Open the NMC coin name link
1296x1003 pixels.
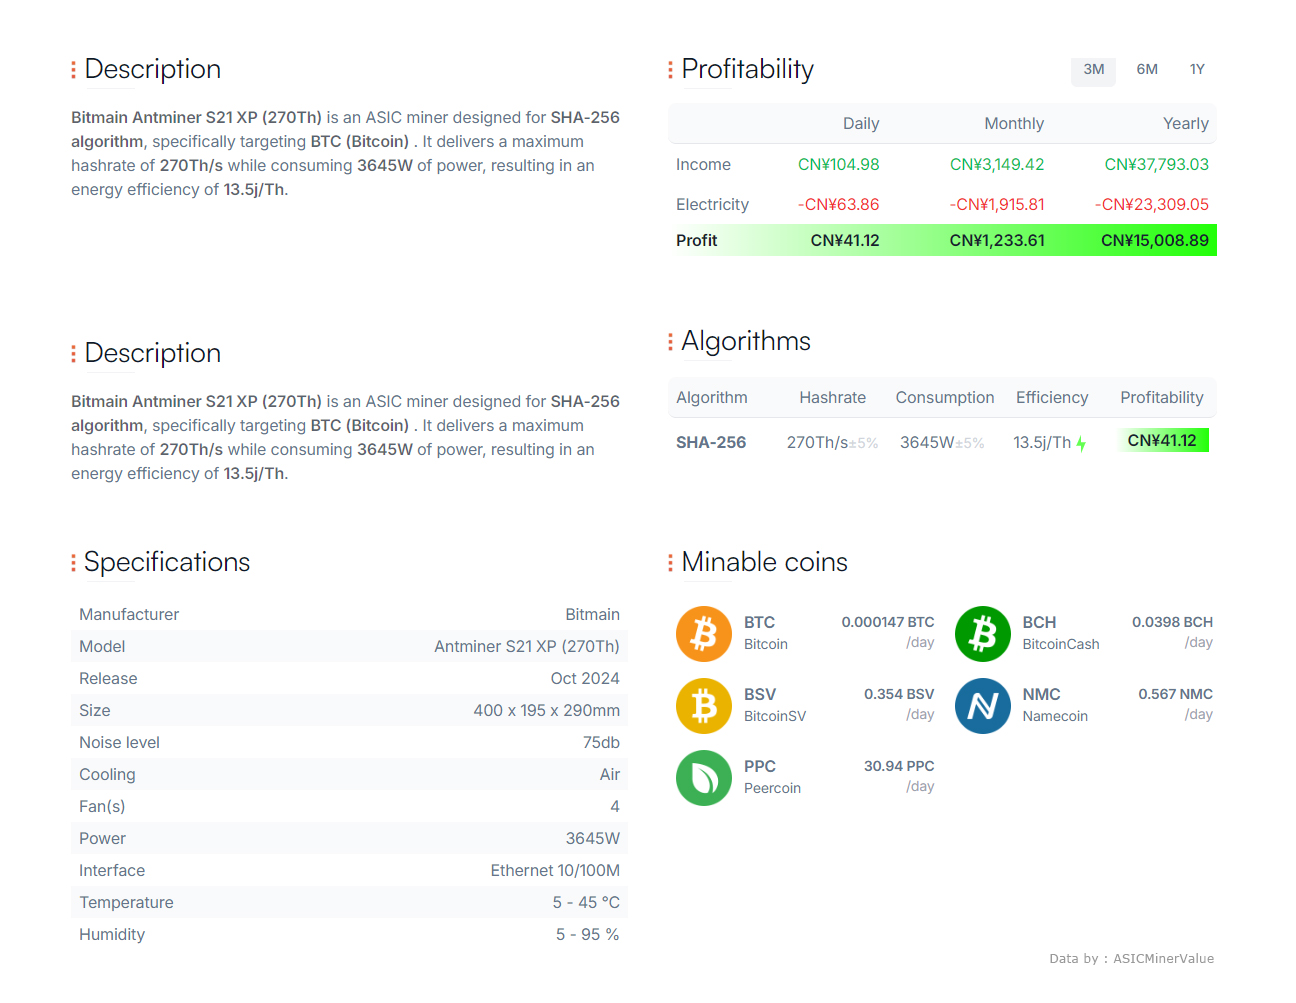(1041, 694)
